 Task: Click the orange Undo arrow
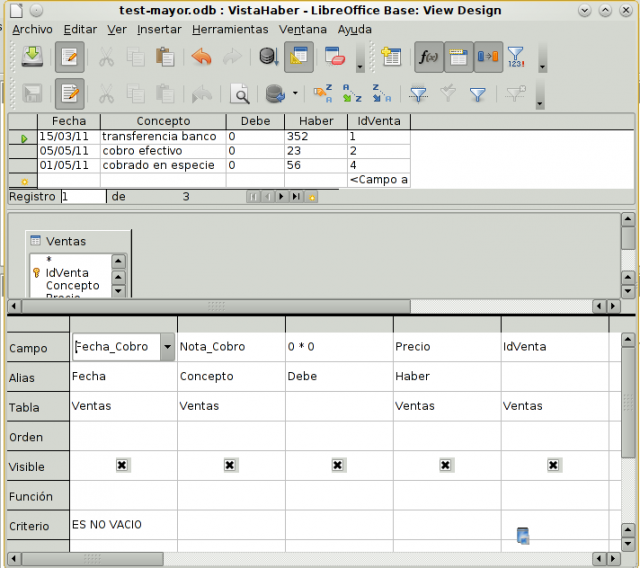(x=202, y=57)
